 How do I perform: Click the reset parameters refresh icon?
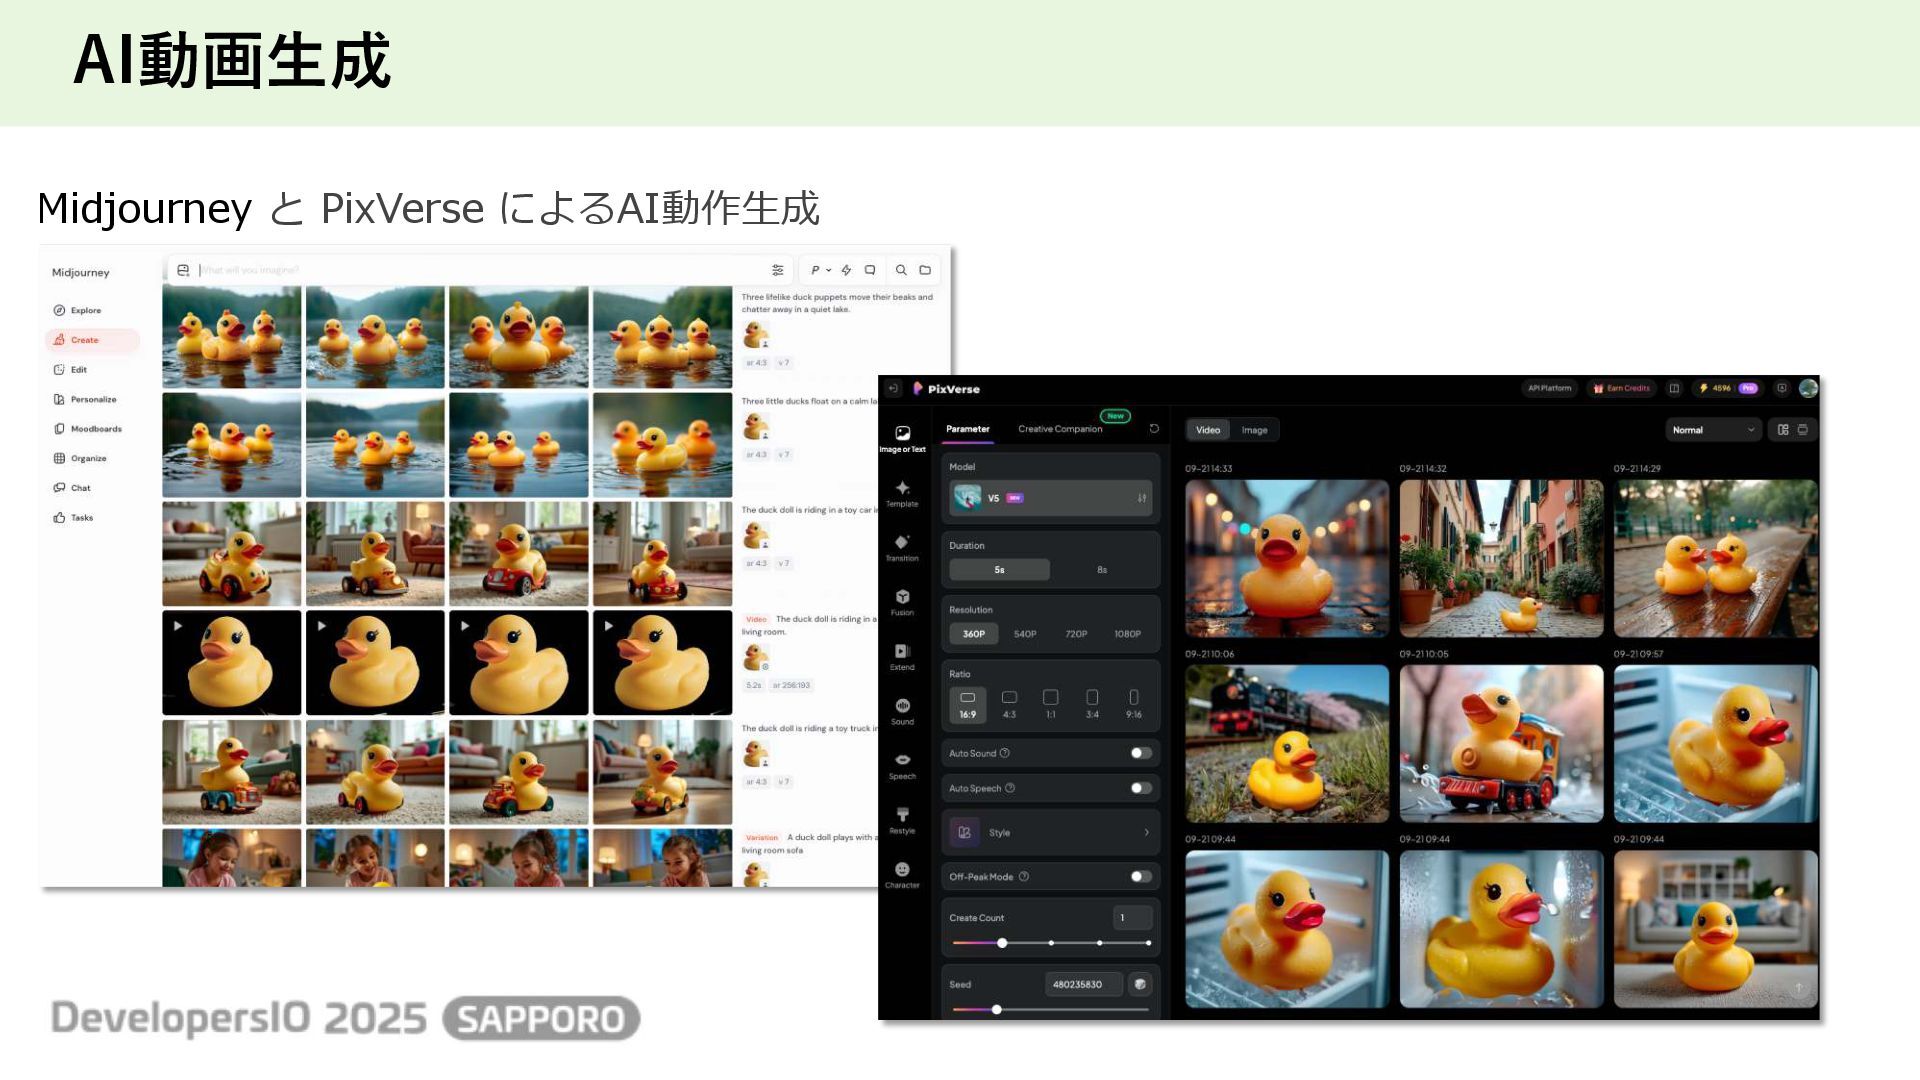point(1154,429)
